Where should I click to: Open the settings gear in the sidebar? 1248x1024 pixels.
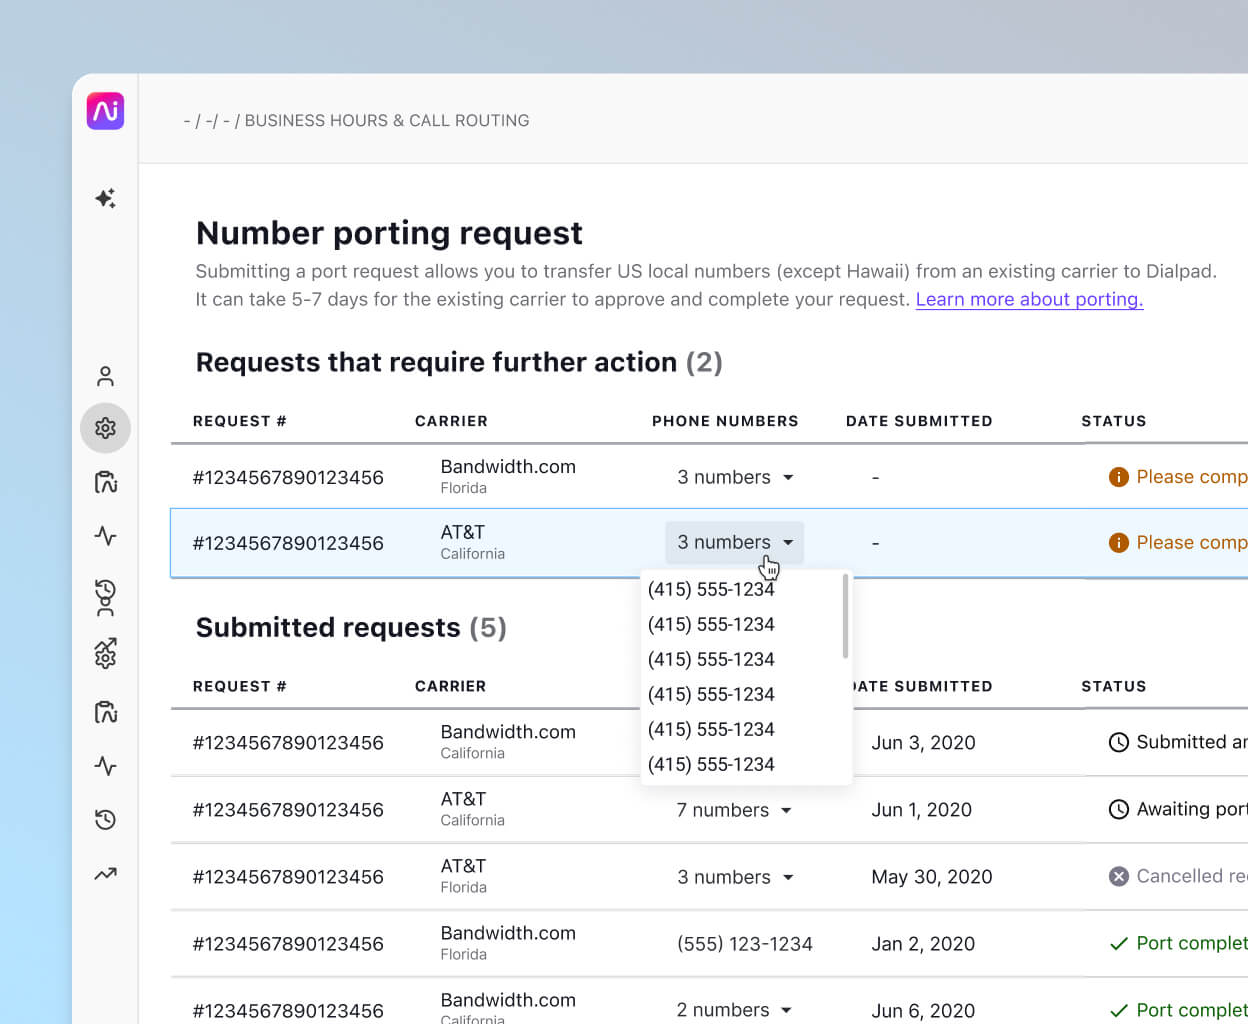click(105, 428)
